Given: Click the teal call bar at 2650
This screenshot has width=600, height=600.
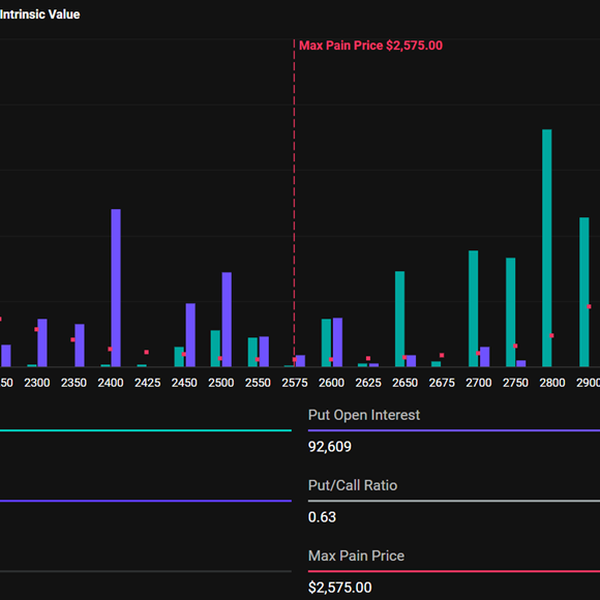Looking at the screenshot, I should coord(400,318).
